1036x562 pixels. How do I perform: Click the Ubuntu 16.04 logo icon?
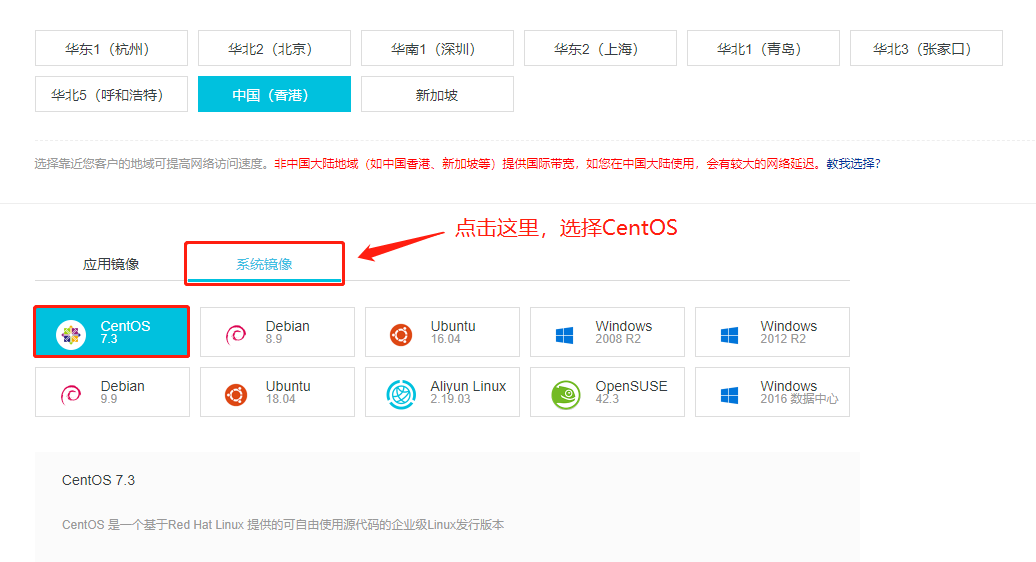point(400,335)
